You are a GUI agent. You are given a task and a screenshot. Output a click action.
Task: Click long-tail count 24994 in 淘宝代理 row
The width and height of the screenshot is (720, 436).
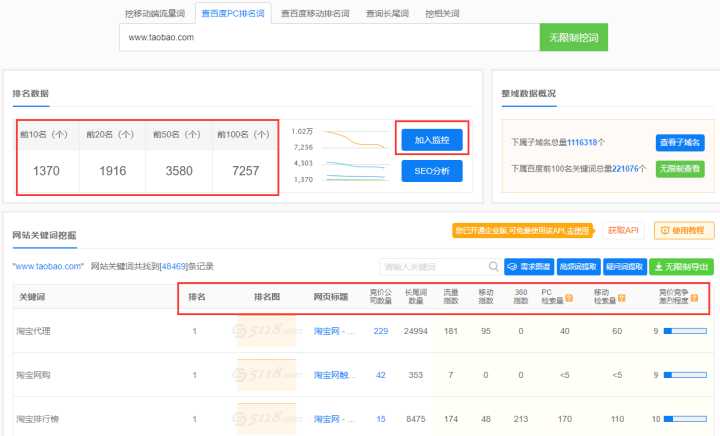point(416,331)
